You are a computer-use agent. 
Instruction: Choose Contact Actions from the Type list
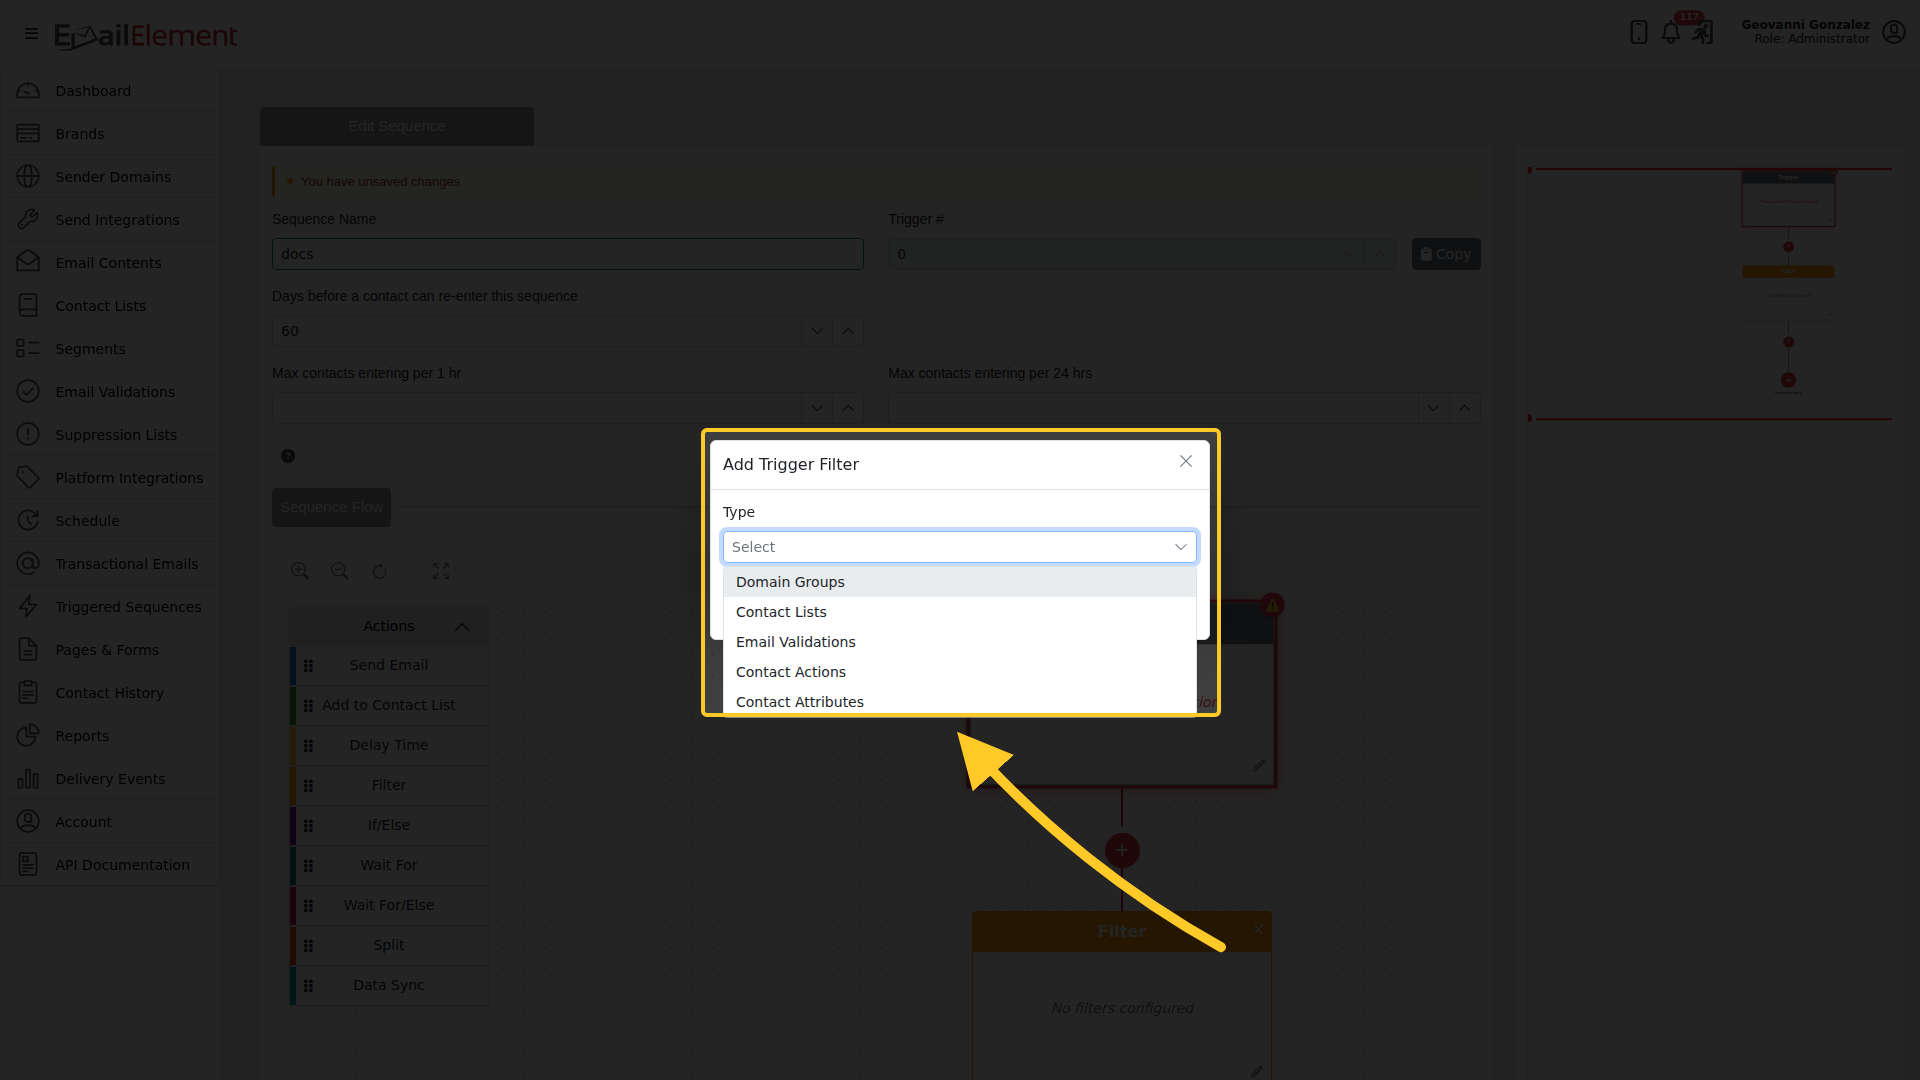[x=960, y=672]
